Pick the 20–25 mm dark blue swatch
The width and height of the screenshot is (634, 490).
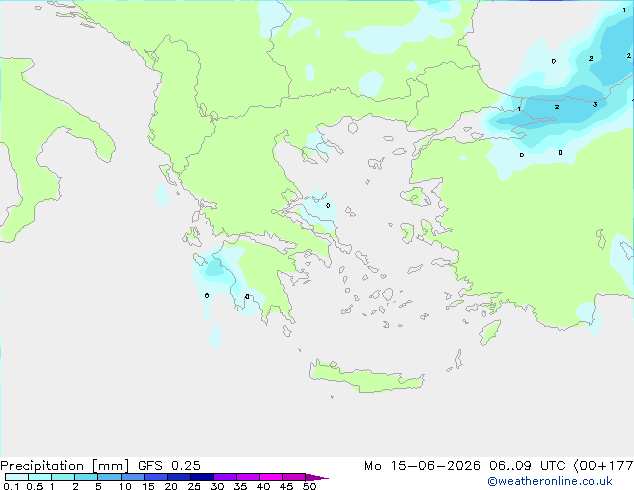178,477
